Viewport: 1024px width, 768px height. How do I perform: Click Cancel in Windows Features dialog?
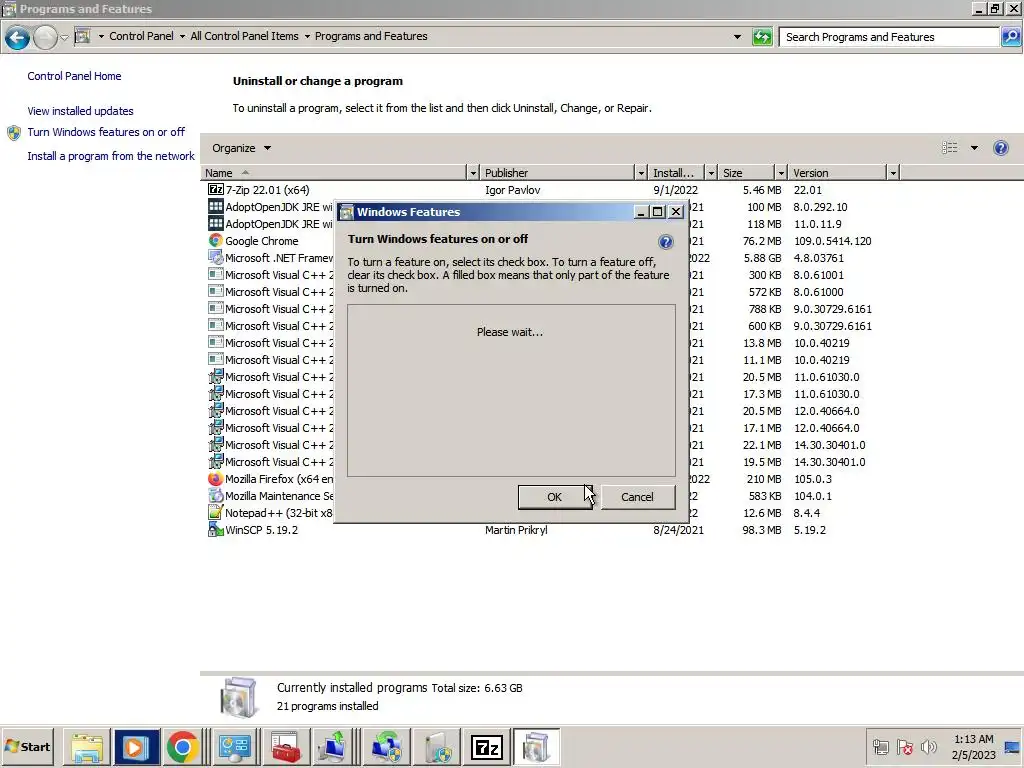click(637, 497)
